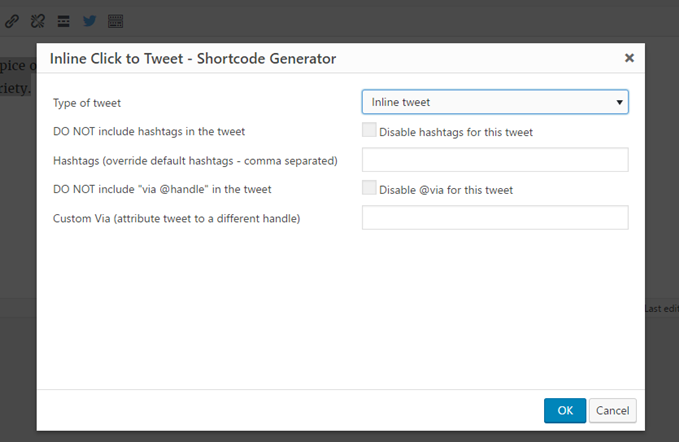The height and width of the screenshot is (442, 679).
Task: Click the Custom Via label text
Action: click(x=176, y=219)
